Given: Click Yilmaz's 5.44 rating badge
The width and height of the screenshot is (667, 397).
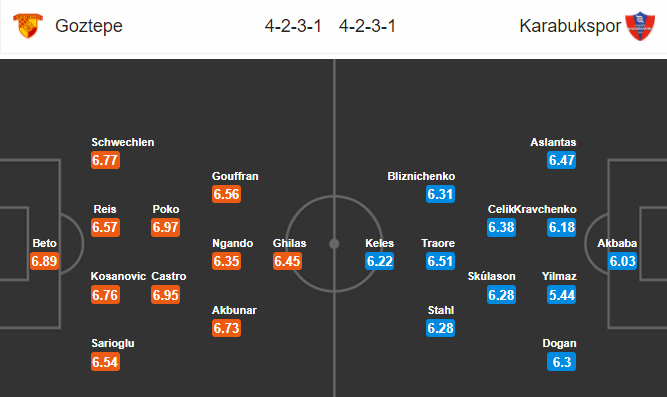Looking at the screenshot, I should [x=562, y=295].
